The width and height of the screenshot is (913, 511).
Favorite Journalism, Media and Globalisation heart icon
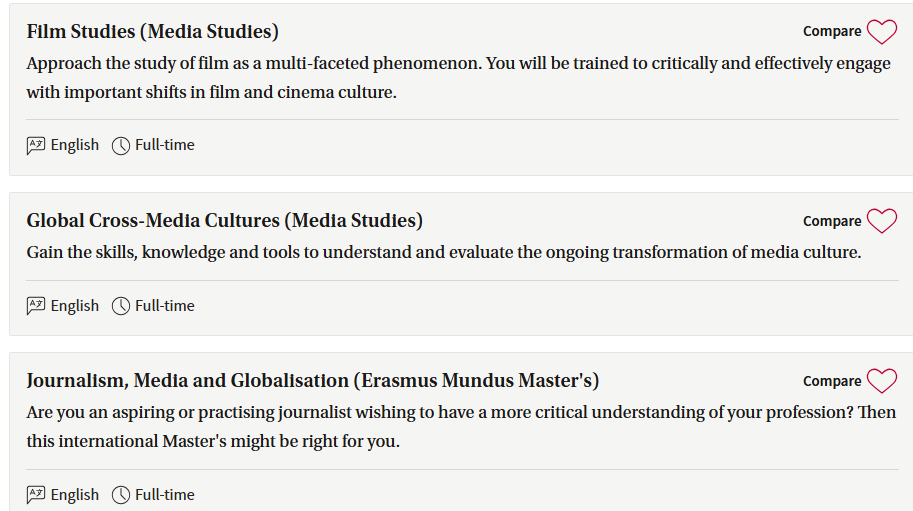point(882,381)
